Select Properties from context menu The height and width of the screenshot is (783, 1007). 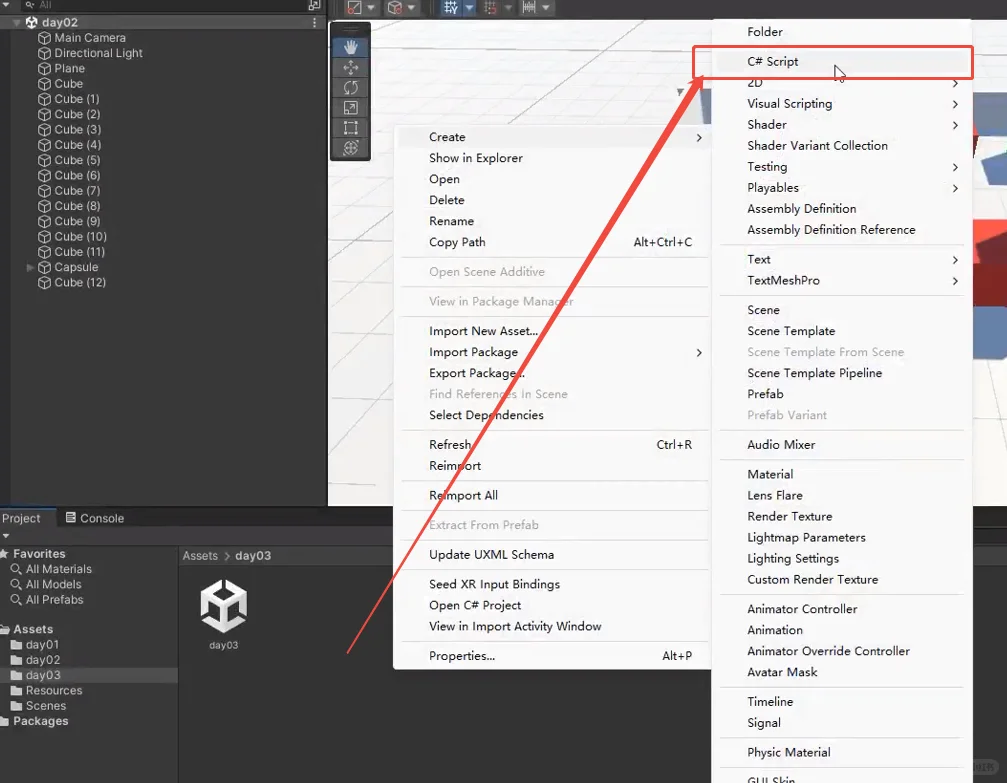tap(552, 656)
